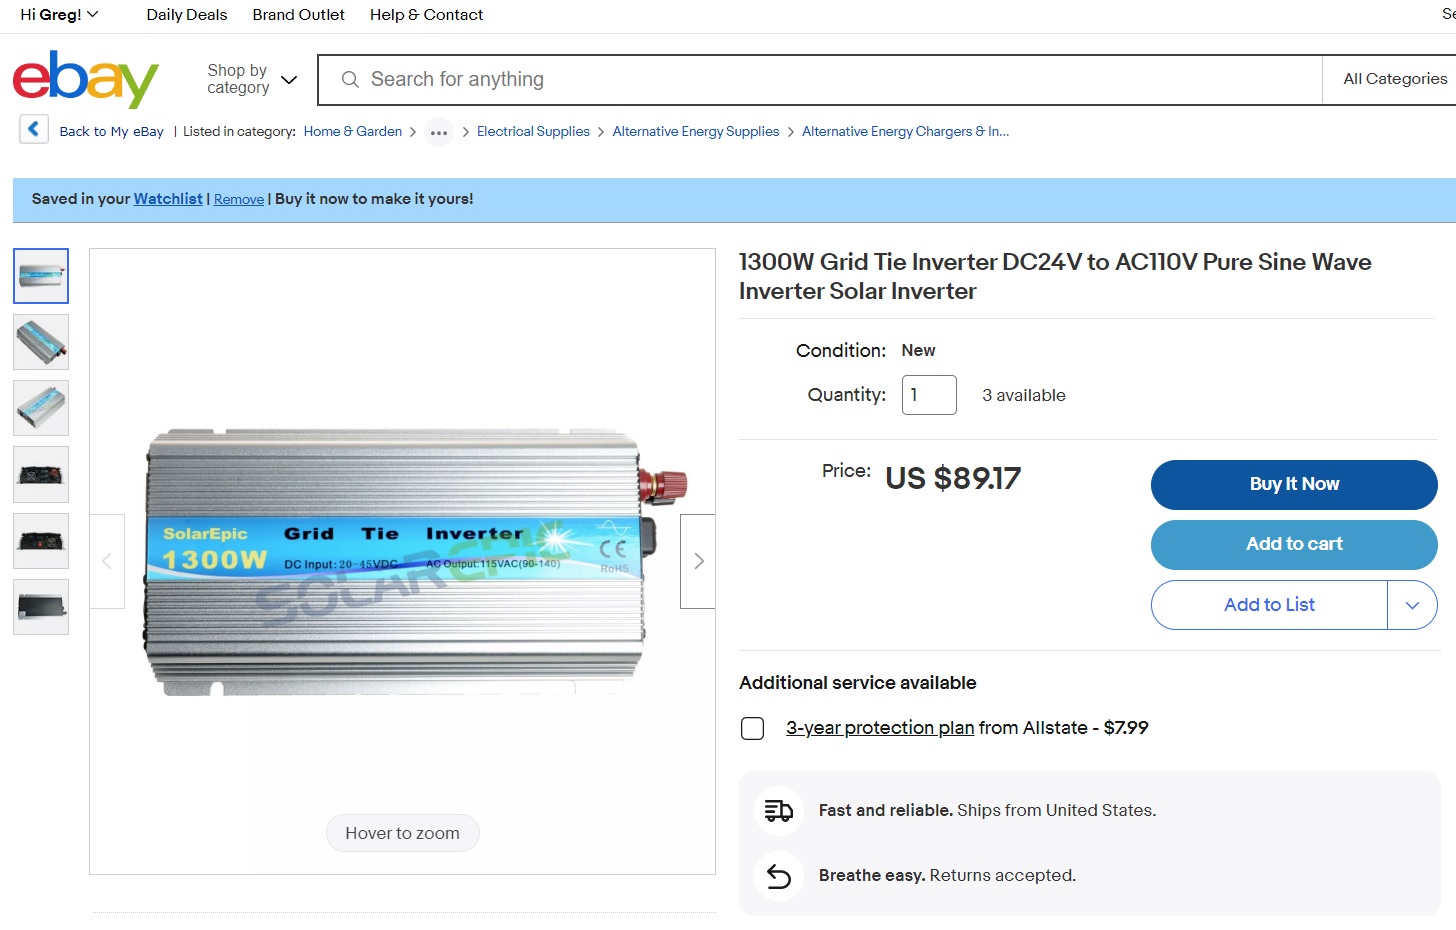Click the Quantity input field
Screen dimensions: 1456x930
coord(929,395)
